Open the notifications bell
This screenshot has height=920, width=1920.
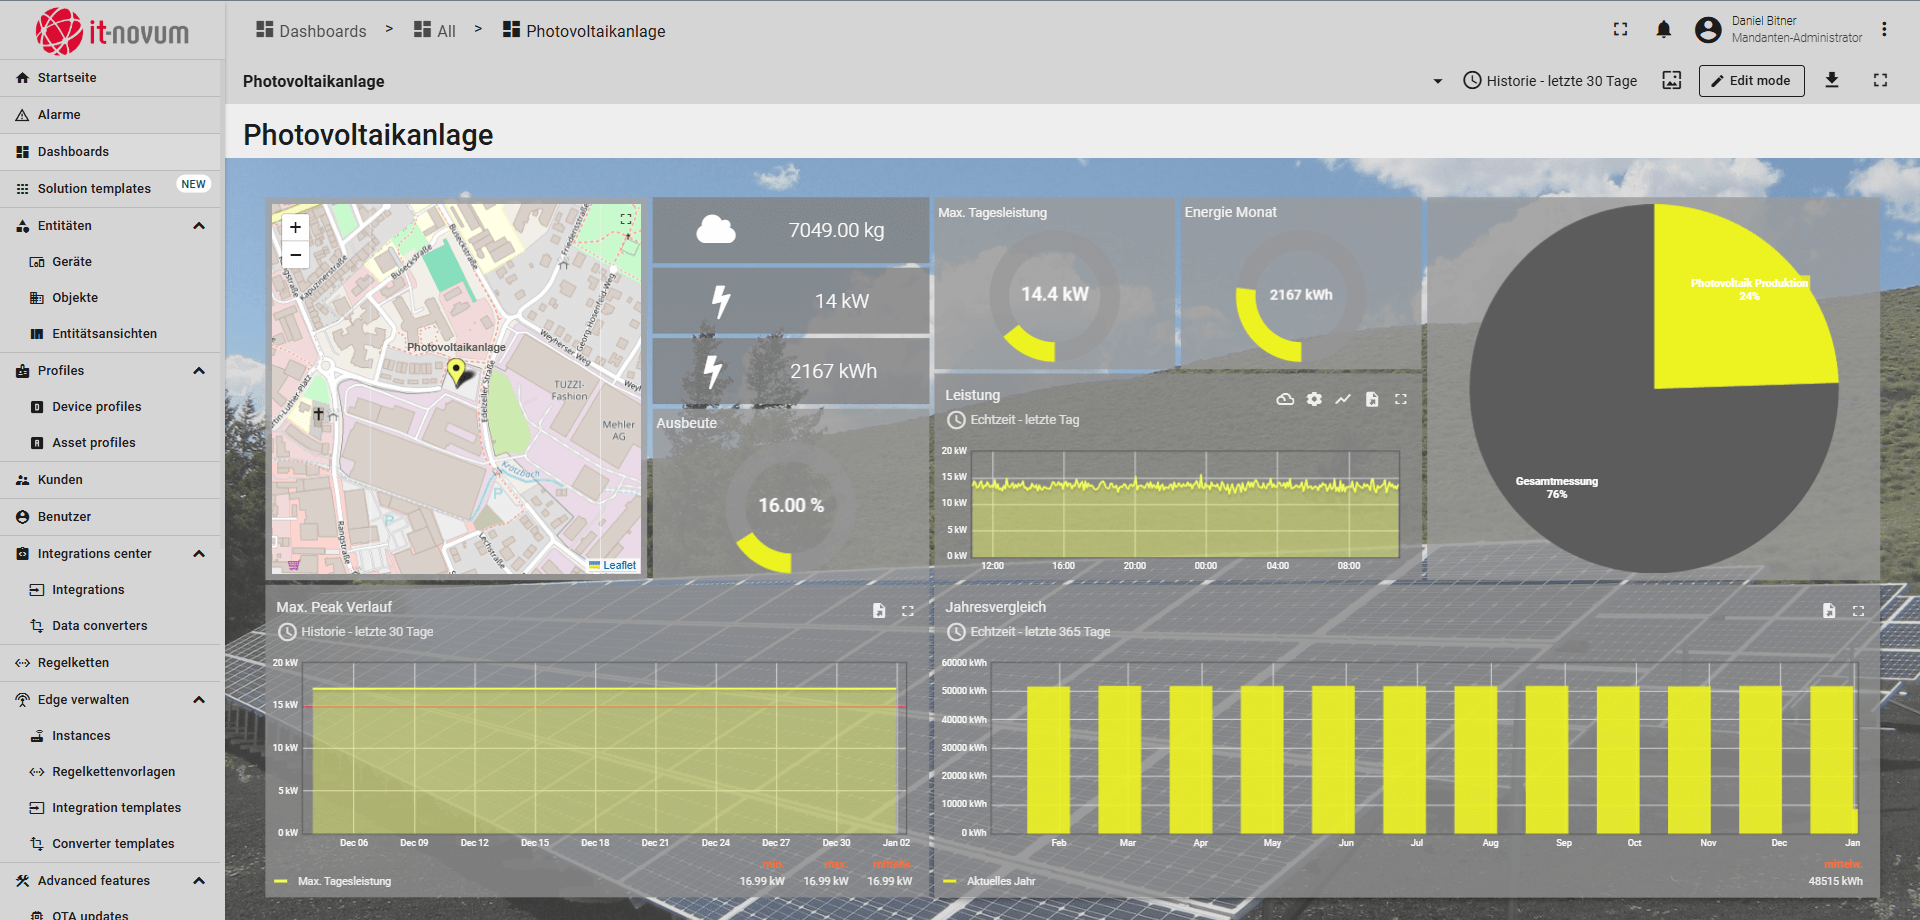(1663, 30)
